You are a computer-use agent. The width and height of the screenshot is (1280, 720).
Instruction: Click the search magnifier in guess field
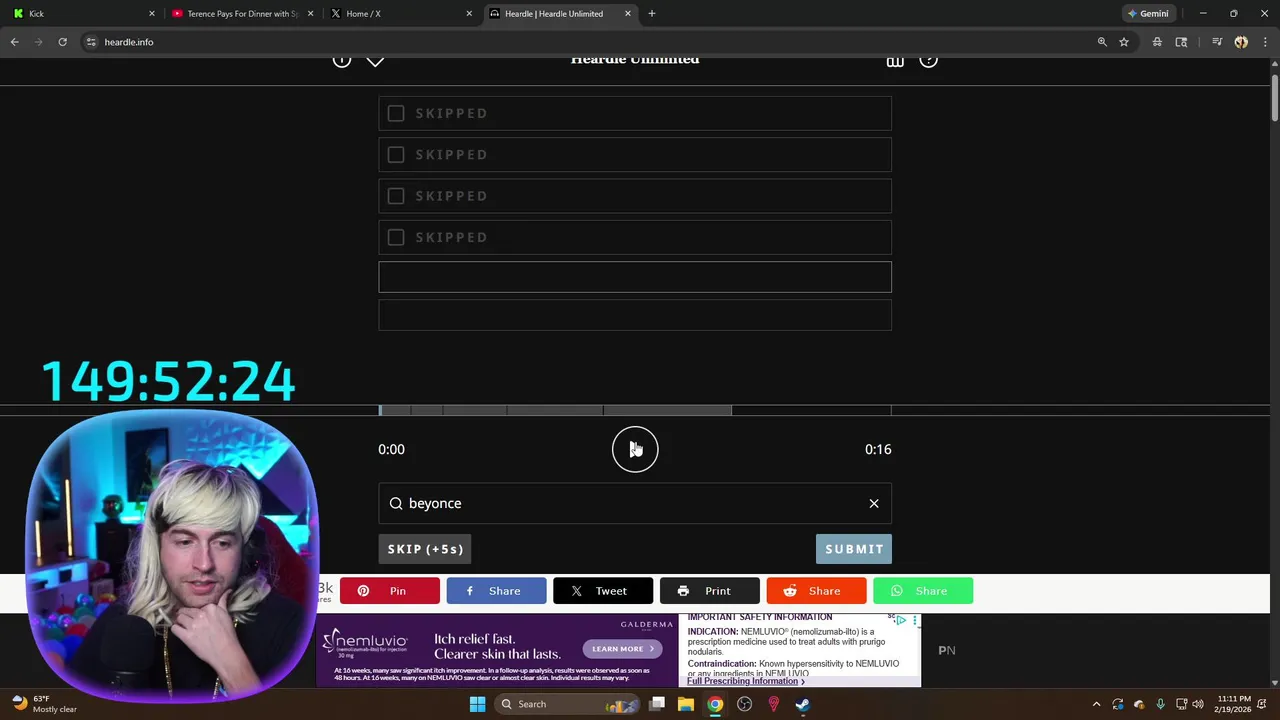tap(396, 503)
